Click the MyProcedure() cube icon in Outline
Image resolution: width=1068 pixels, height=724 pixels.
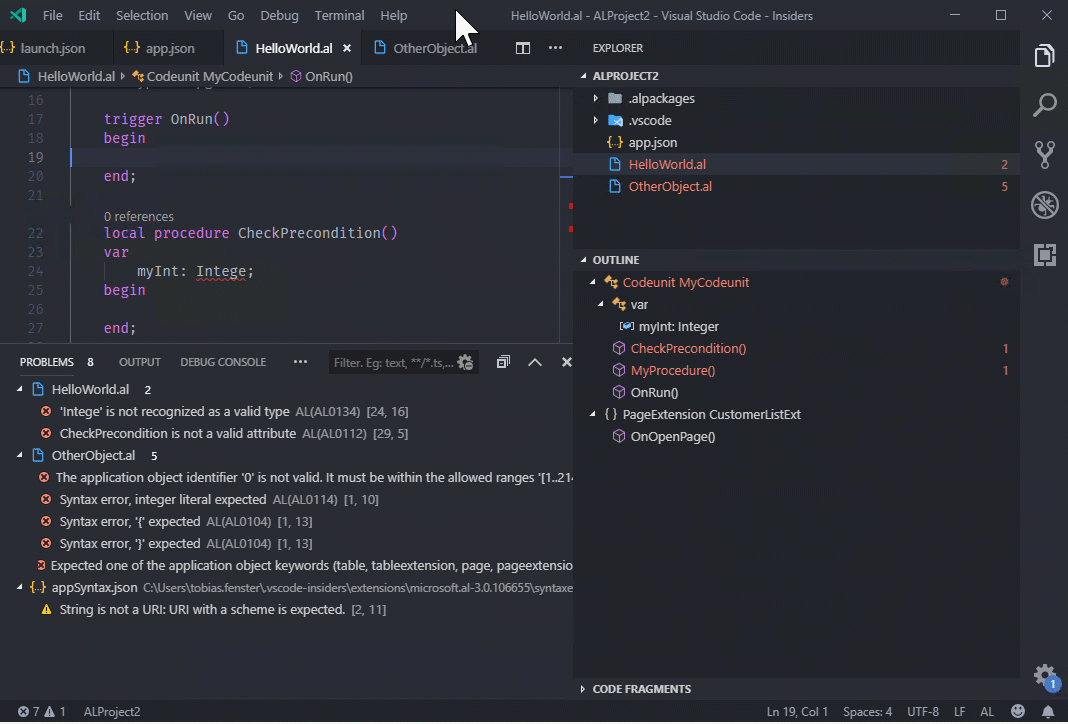pyautogui.click(x=618, y=370)
